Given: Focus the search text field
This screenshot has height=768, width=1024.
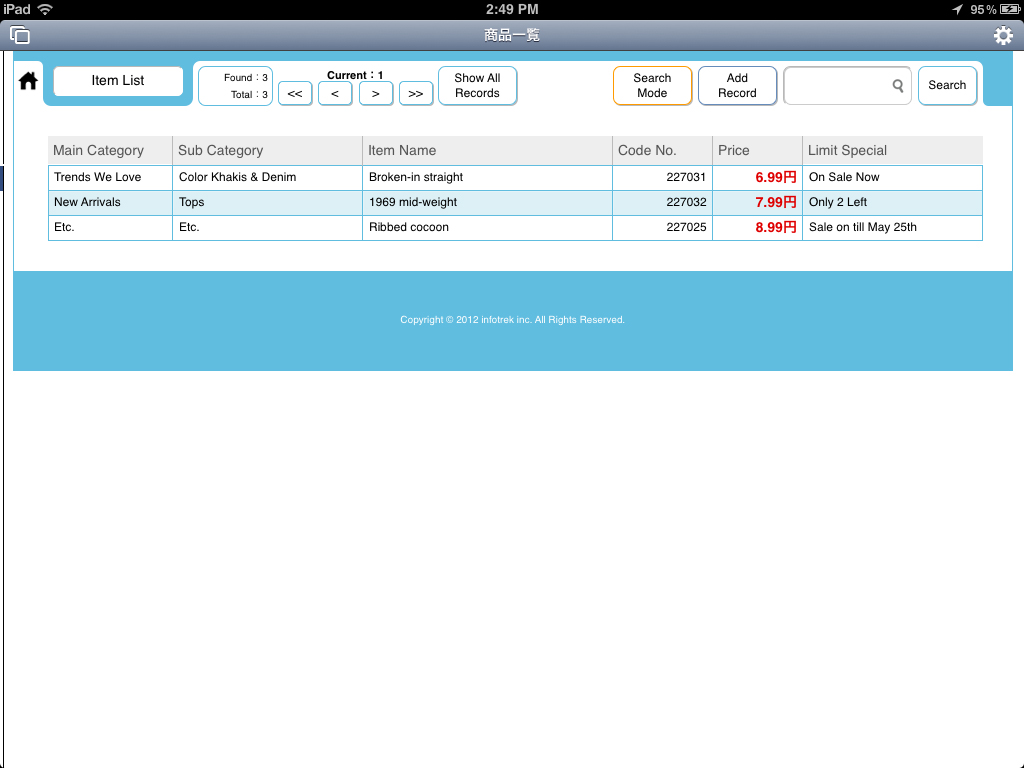Looking at the screenshot, I should point(837,86).
